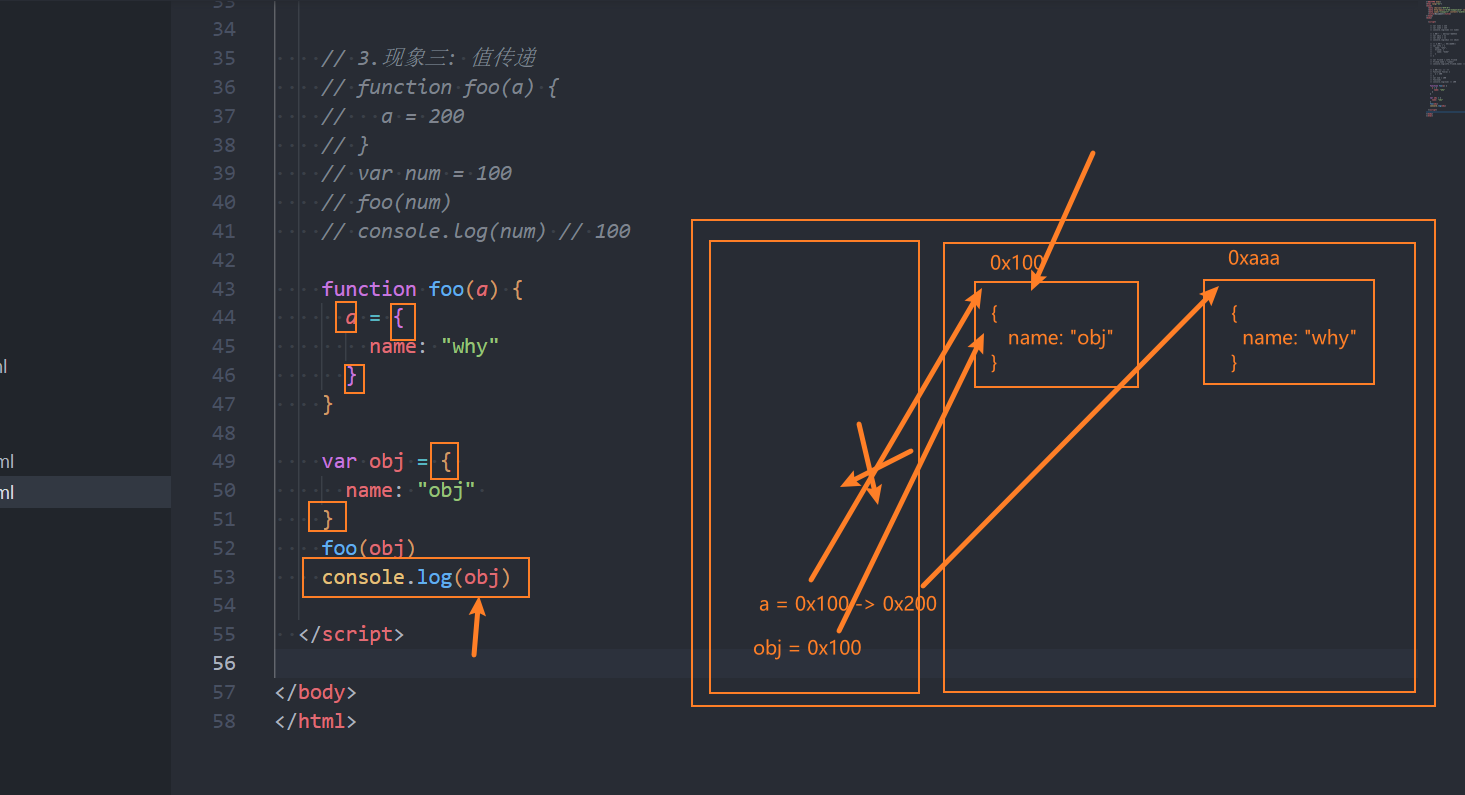Click the commented line "foo(num)"
Image resolution: width=1465 pixels, height=795 pixels.
point(387,202)
